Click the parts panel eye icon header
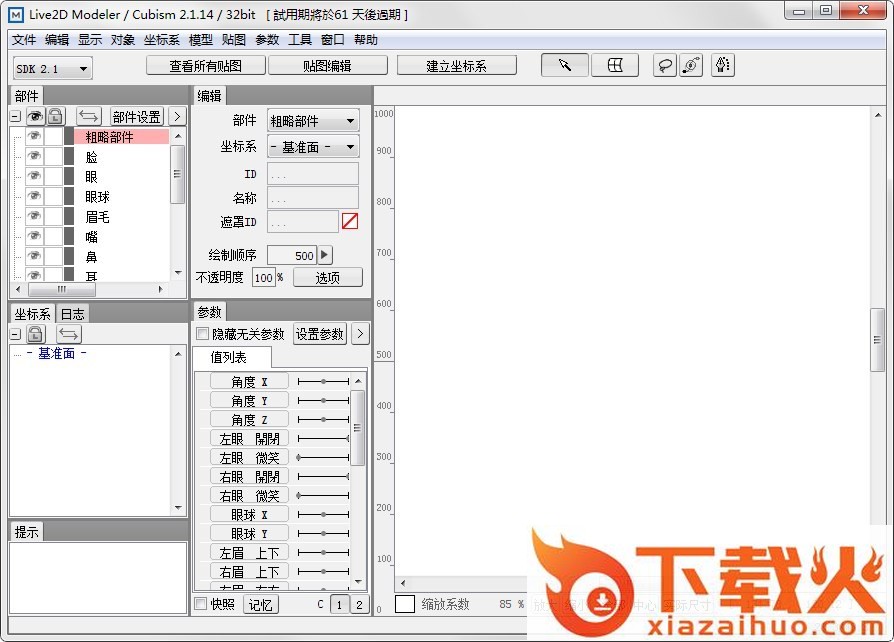The image size is (894, 642). coord(35,116)
